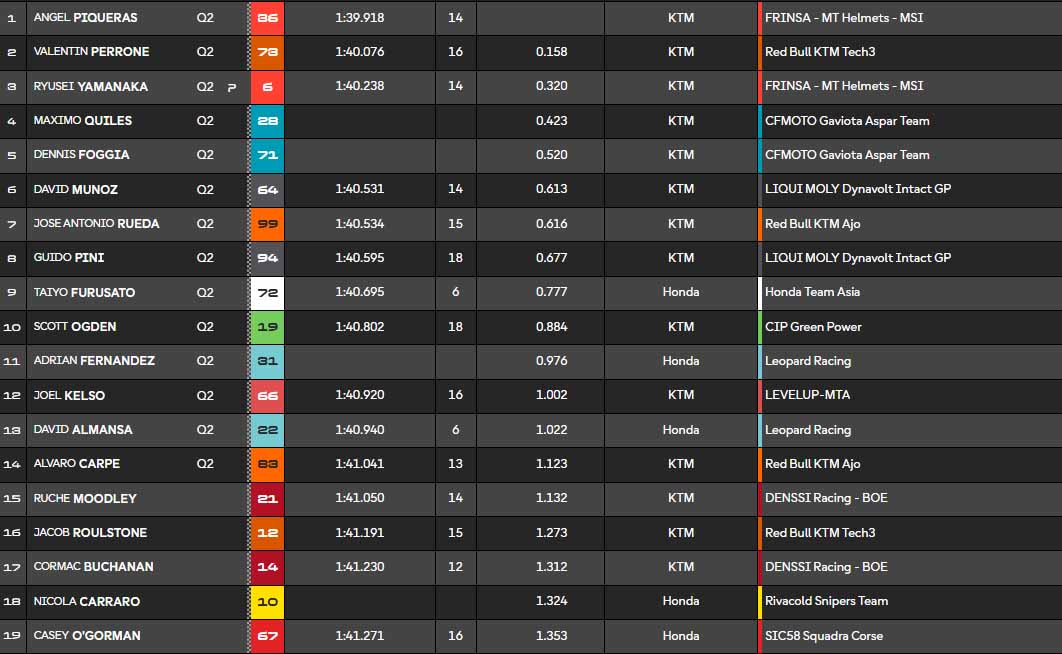Select the SIC58 Squadra Corse team
The width and height of the screenshot is (1062, 654).
tap(824, 636)
